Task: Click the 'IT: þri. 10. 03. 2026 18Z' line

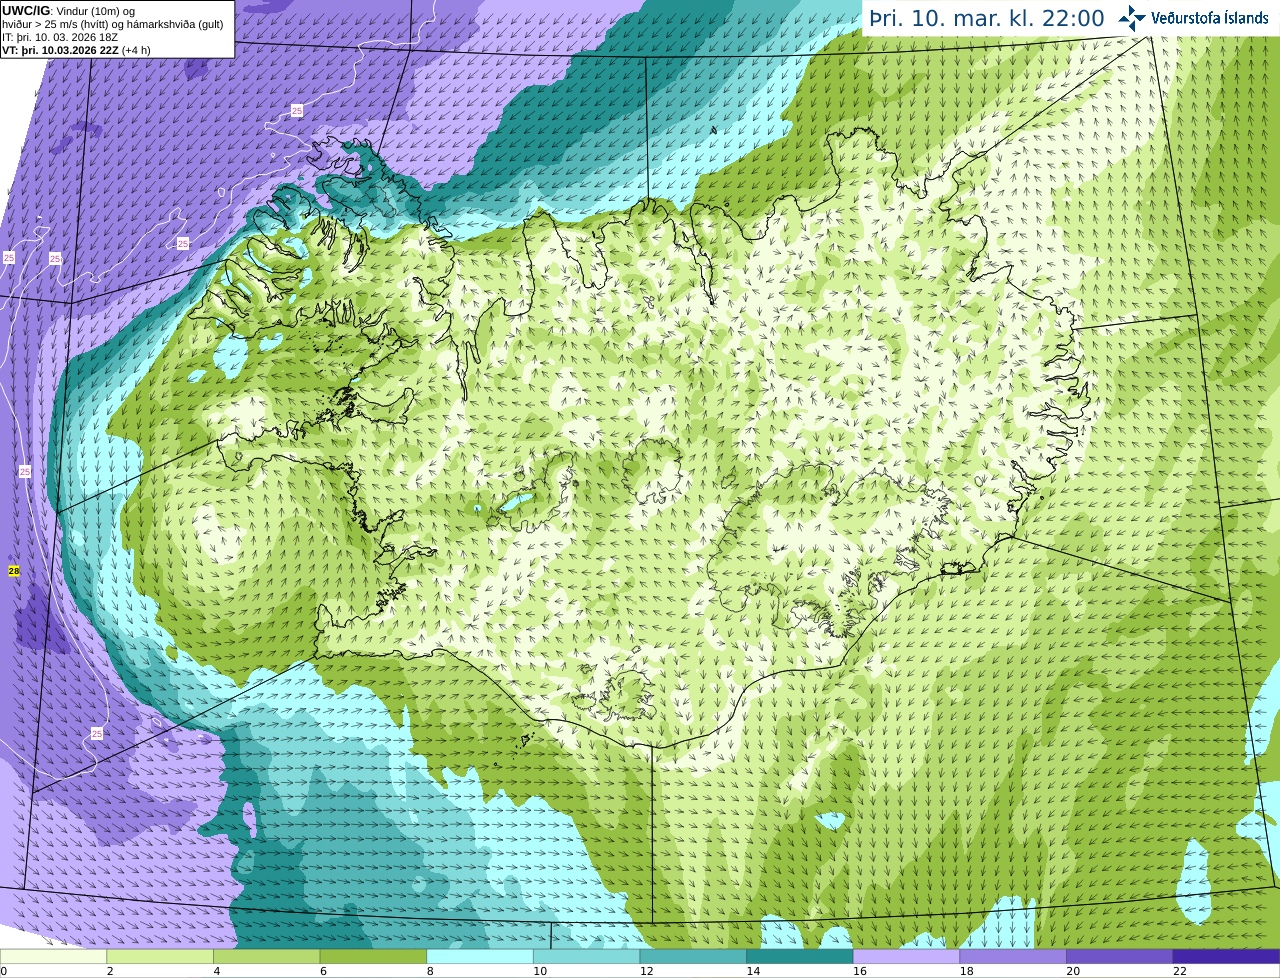Action: click(60, 37)
